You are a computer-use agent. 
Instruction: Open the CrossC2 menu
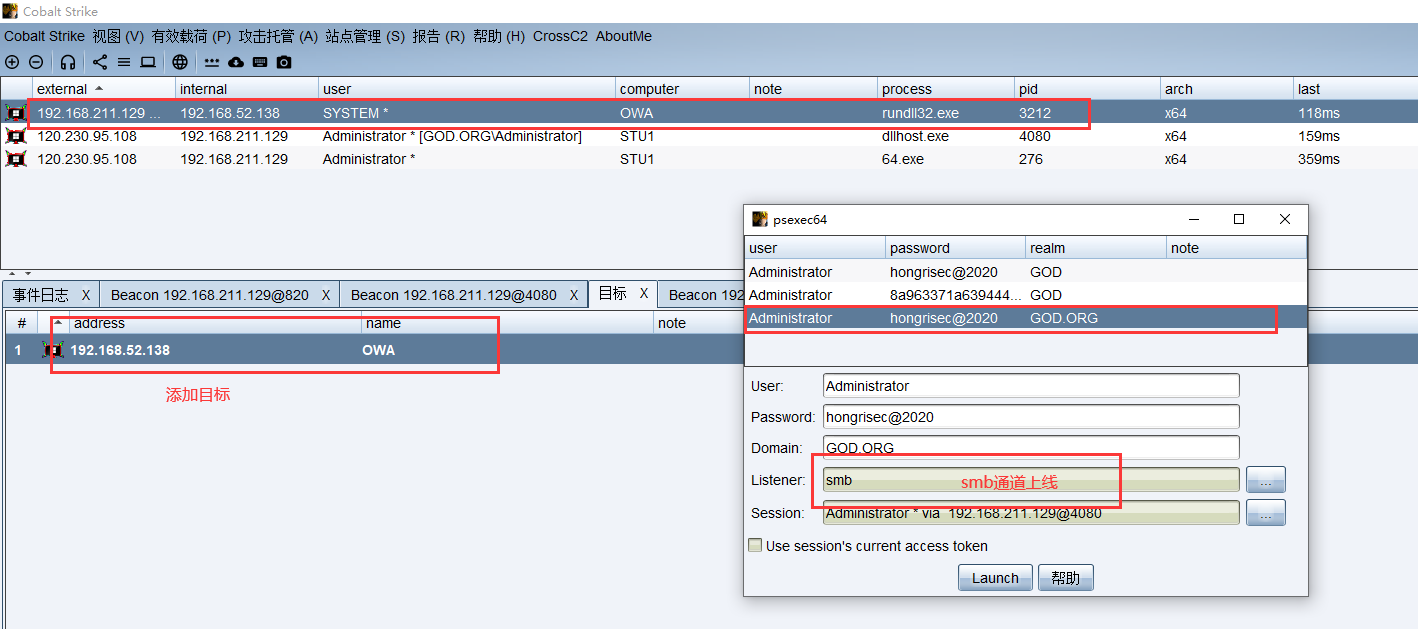560,36
